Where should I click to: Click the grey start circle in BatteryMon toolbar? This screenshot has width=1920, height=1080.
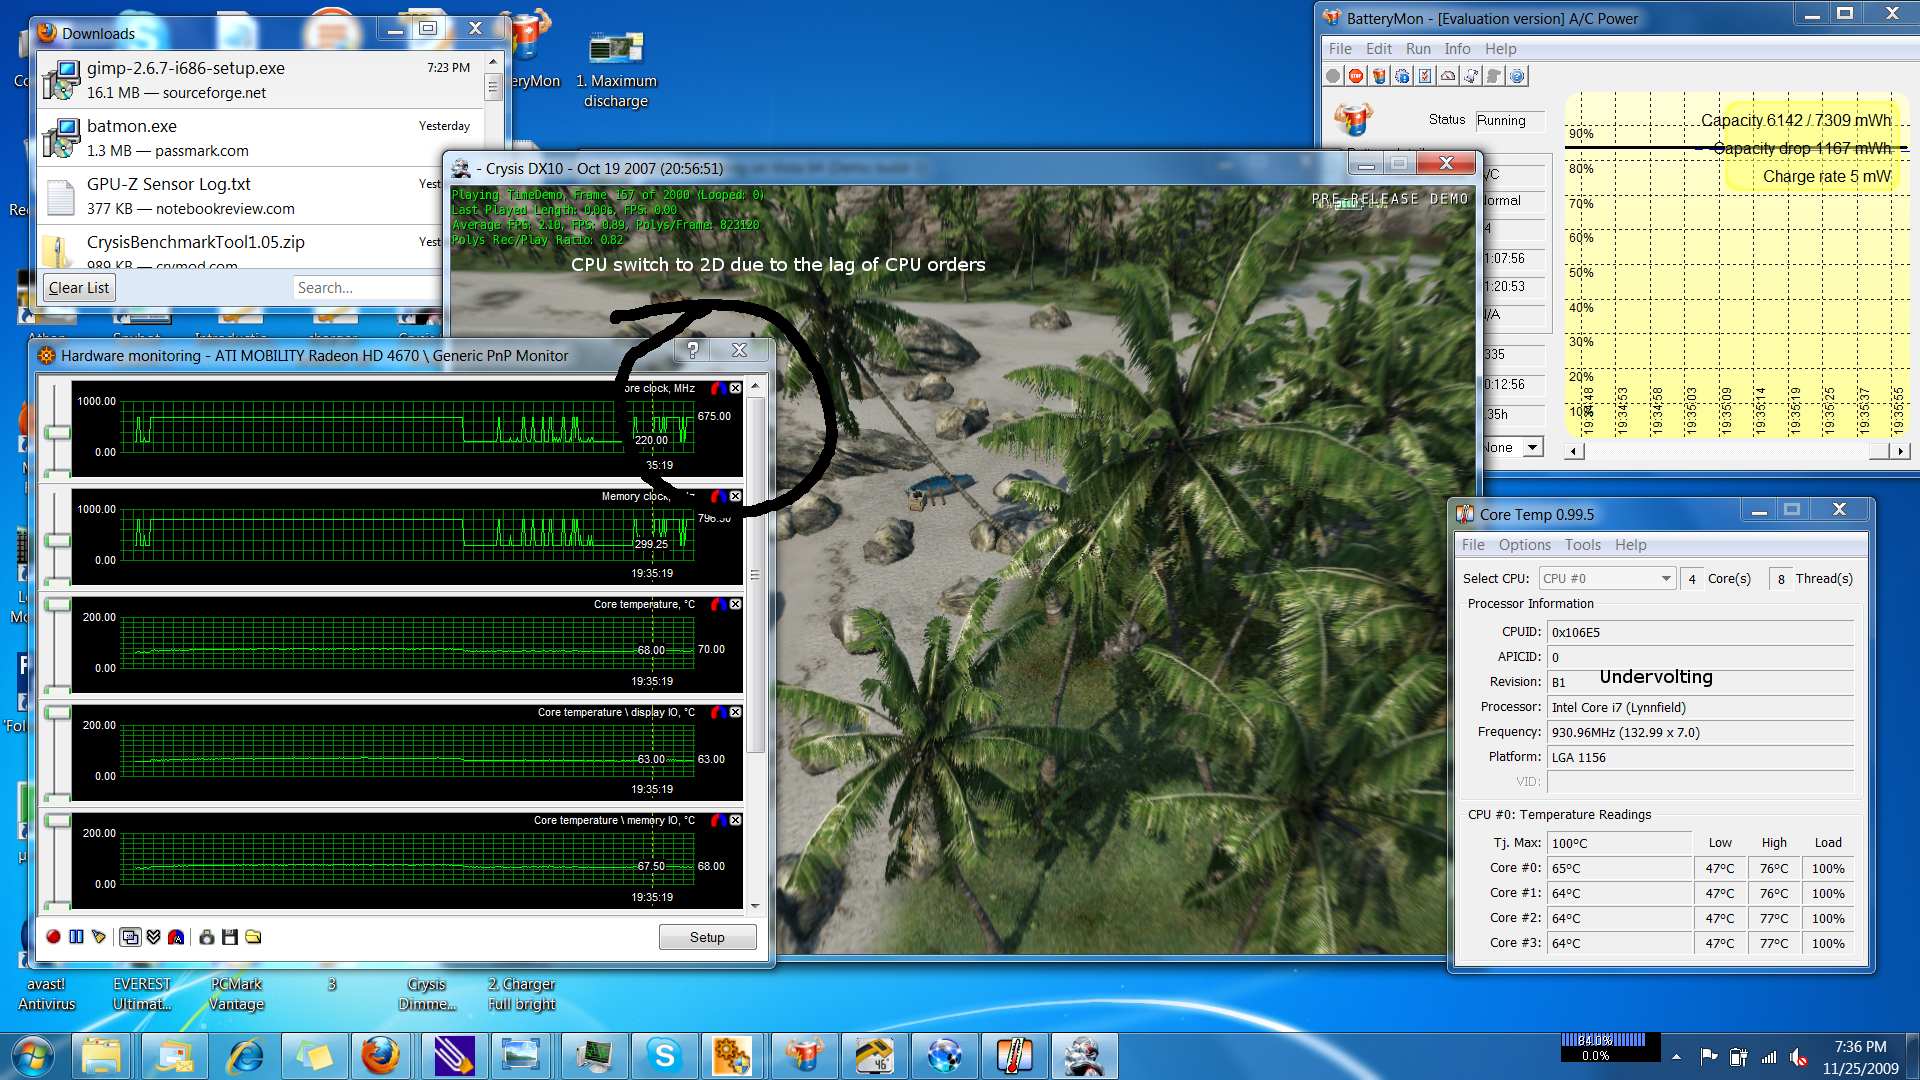1333,76
